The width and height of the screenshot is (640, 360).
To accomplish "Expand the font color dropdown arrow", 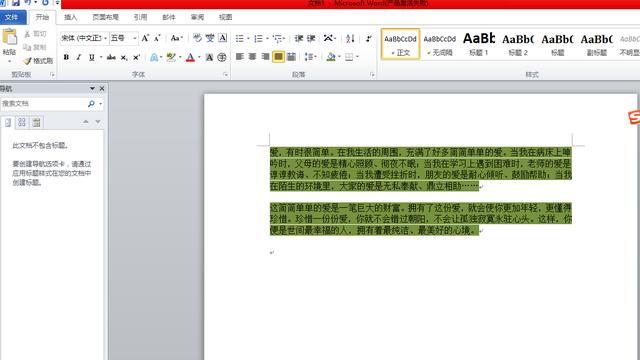I will tap(199, 57).
